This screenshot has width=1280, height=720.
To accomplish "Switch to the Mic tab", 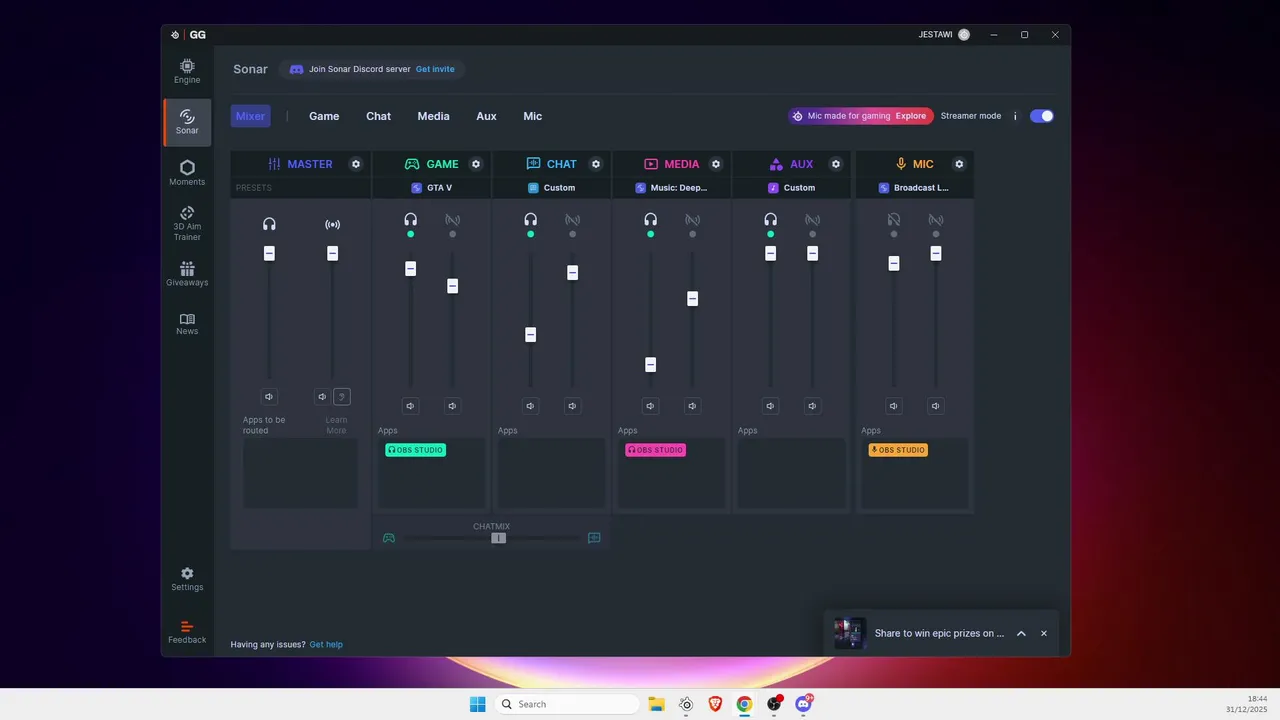I will pos(532,116).
